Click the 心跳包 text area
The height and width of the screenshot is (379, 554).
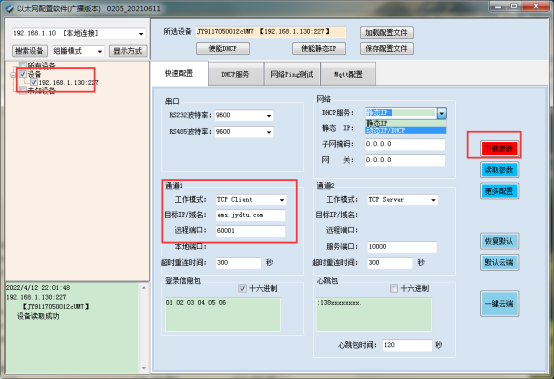[374, 315]
